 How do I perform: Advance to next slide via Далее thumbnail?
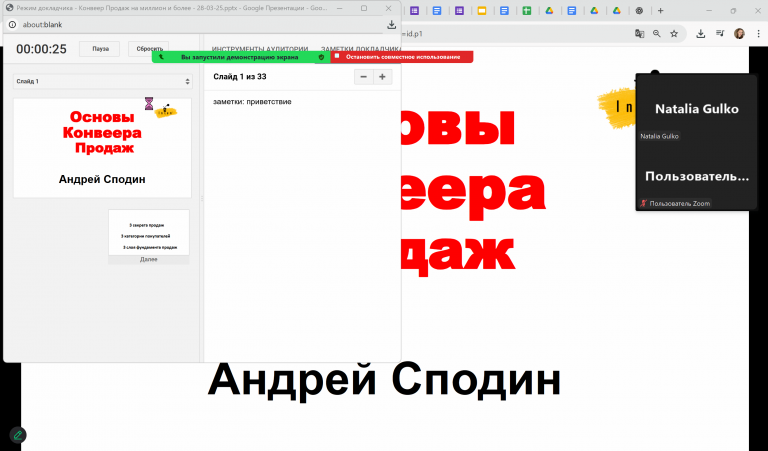tap(148, 237)
